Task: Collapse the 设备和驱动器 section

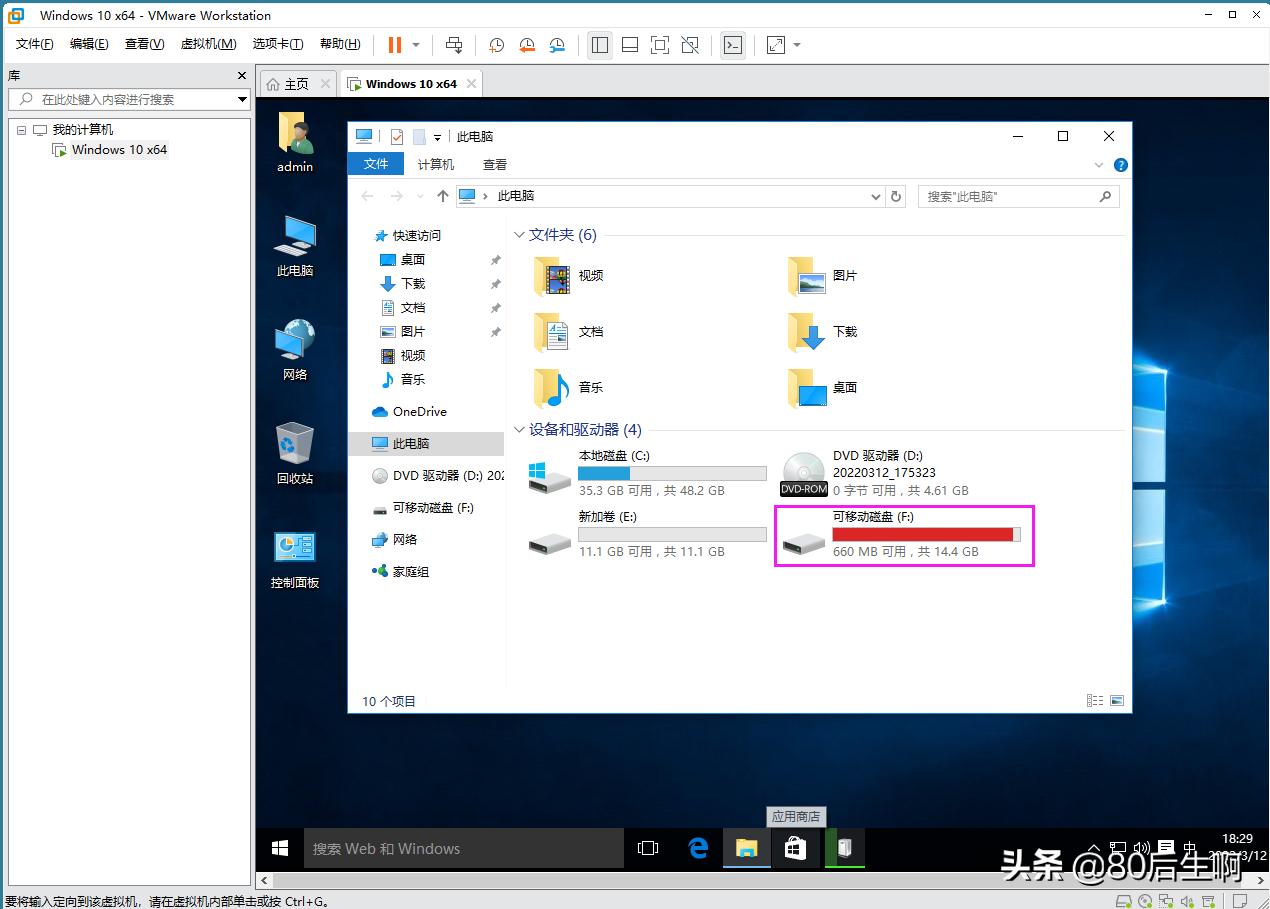Action: pos(518,429)
